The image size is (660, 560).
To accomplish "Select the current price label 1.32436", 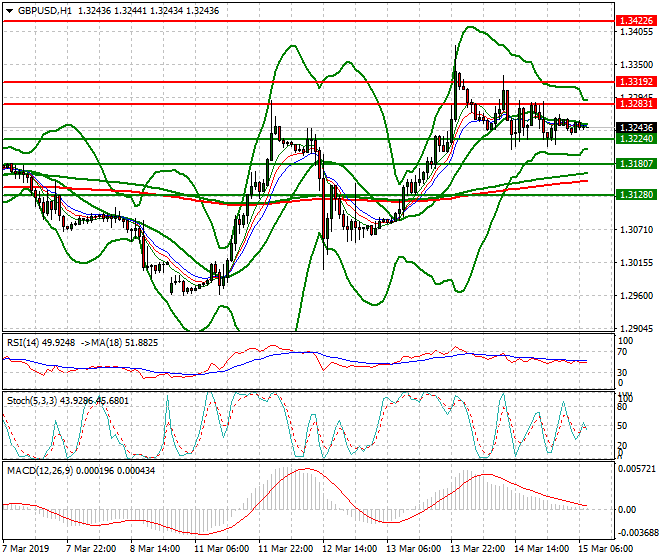I will click(636, 127).
